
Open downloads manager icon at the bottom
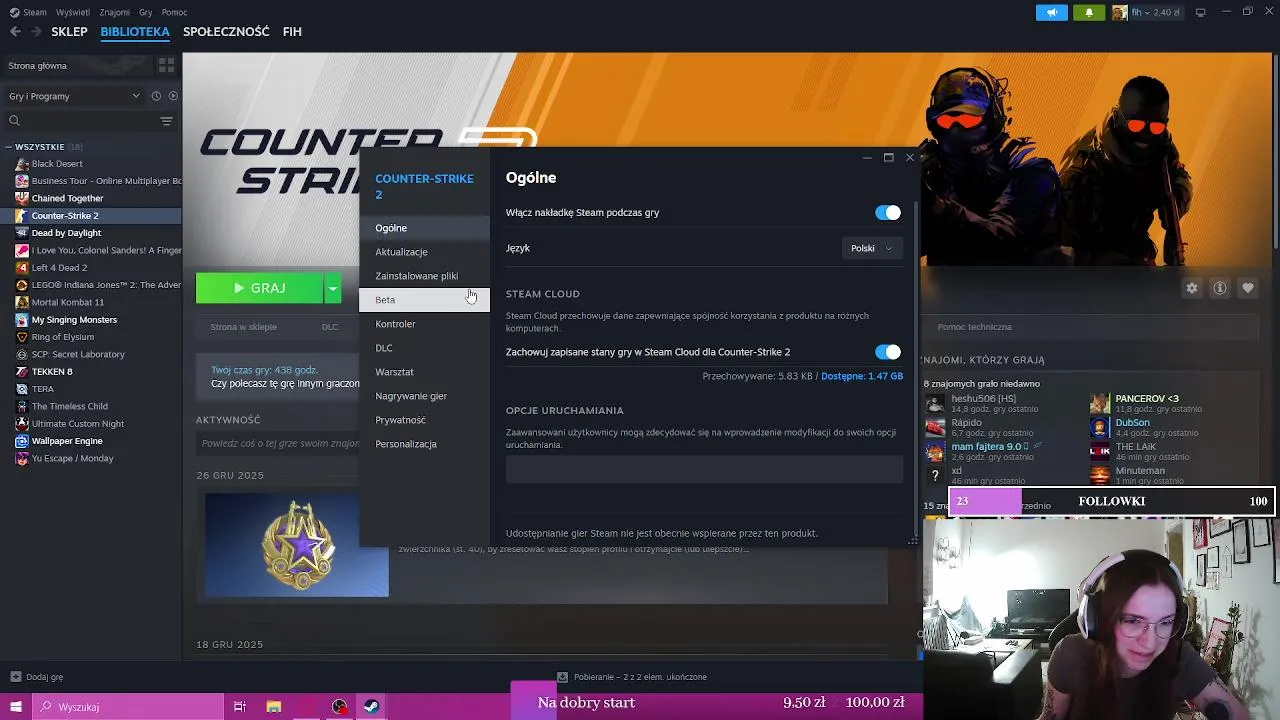click(563, 677)
